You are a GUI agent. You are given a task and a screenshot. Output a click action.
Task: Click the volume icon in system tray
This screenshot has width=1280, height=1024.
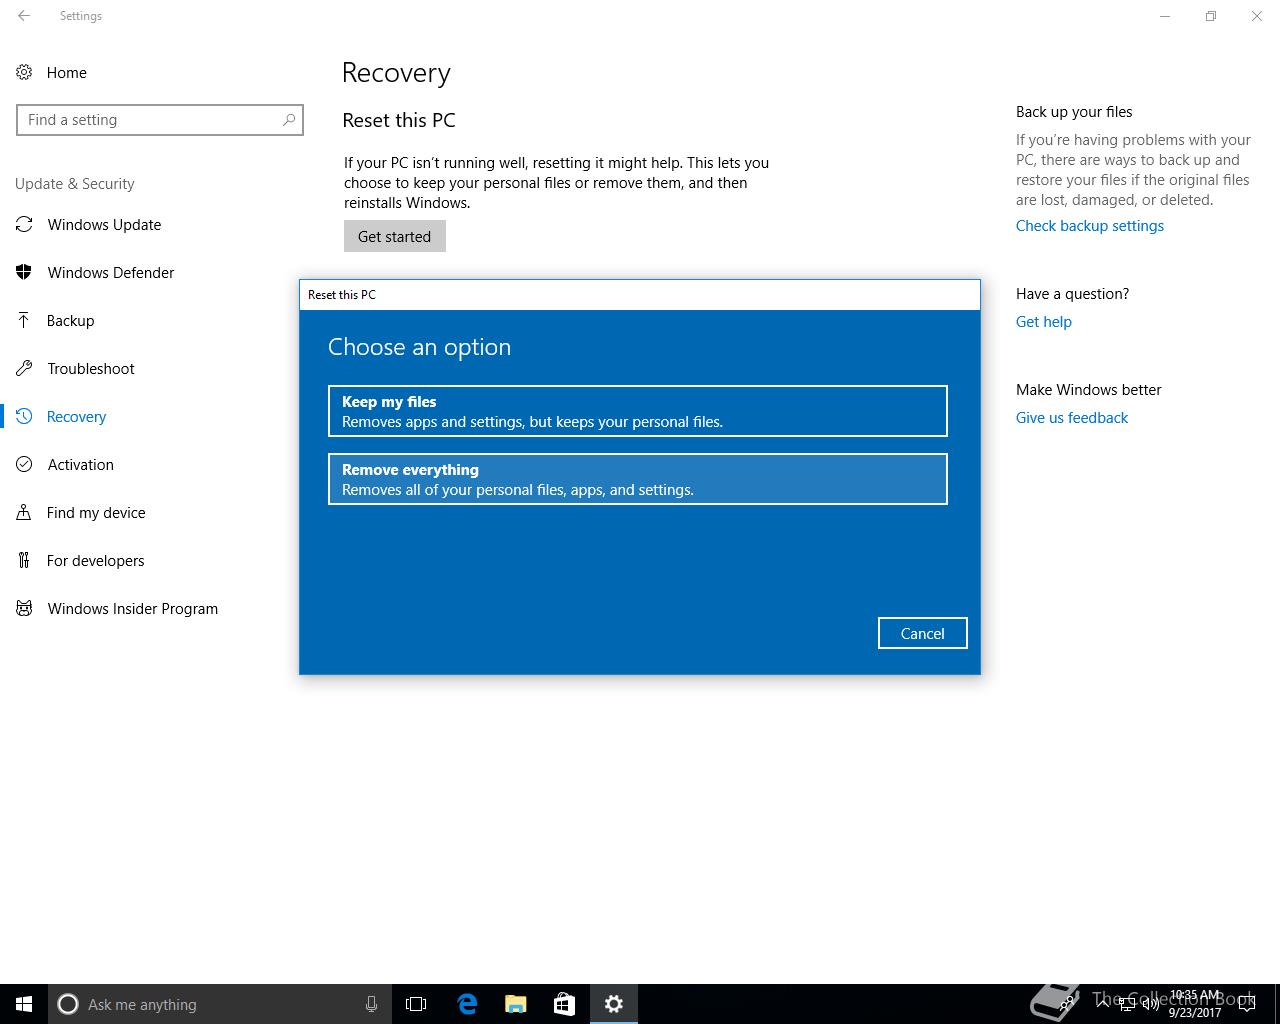[1151, 1004]
